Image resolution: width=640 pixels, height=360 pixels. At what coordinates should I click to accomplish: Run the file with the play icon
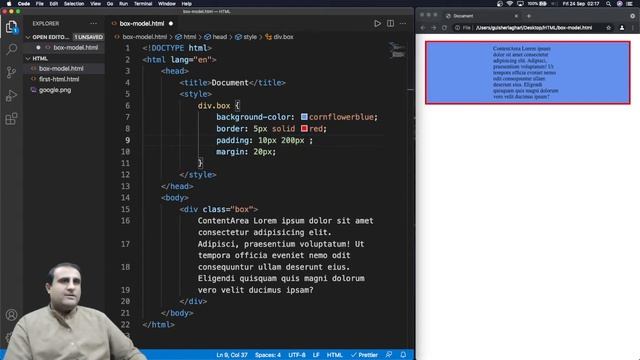(x=378, y=24)
